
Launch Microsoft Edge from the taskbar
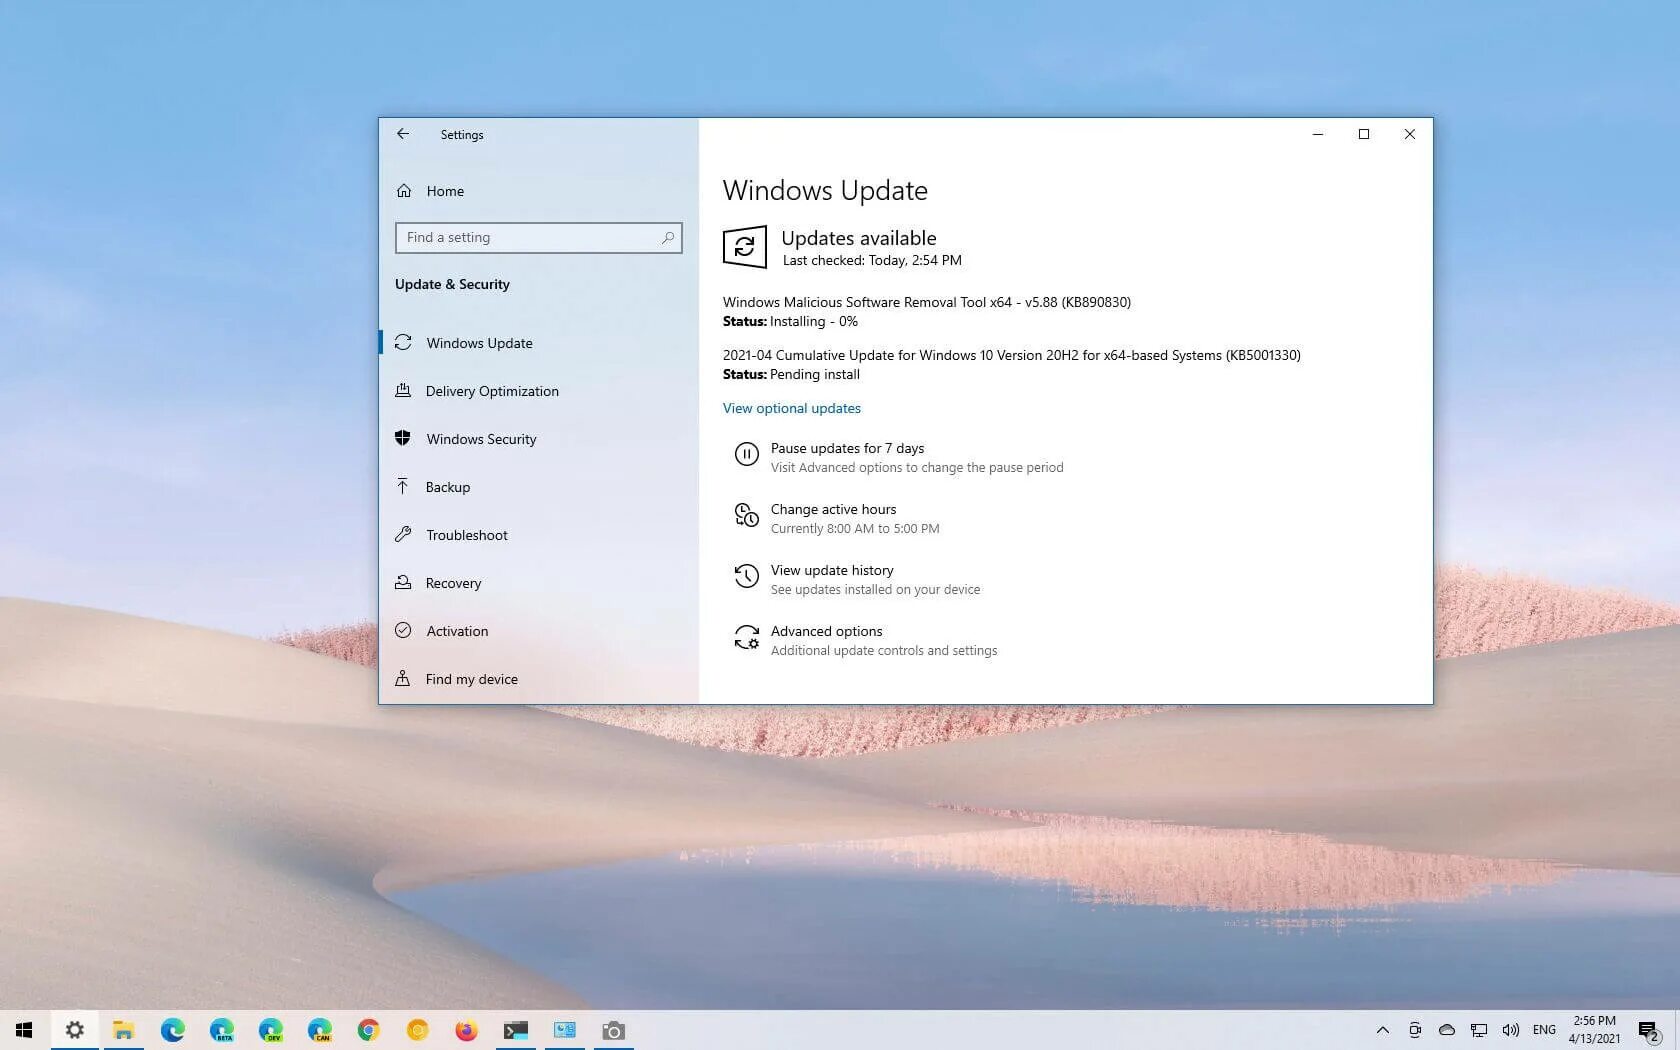[x=172, y=1030]
